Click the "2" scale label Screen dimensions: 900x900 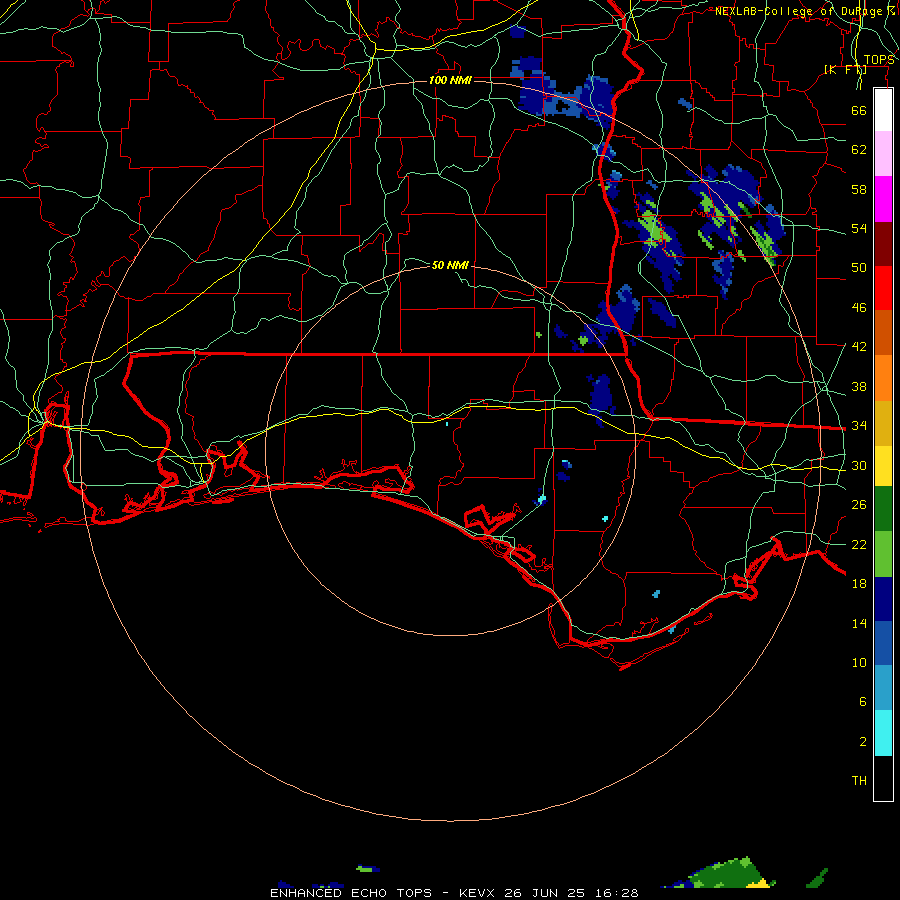pos(863,742)
